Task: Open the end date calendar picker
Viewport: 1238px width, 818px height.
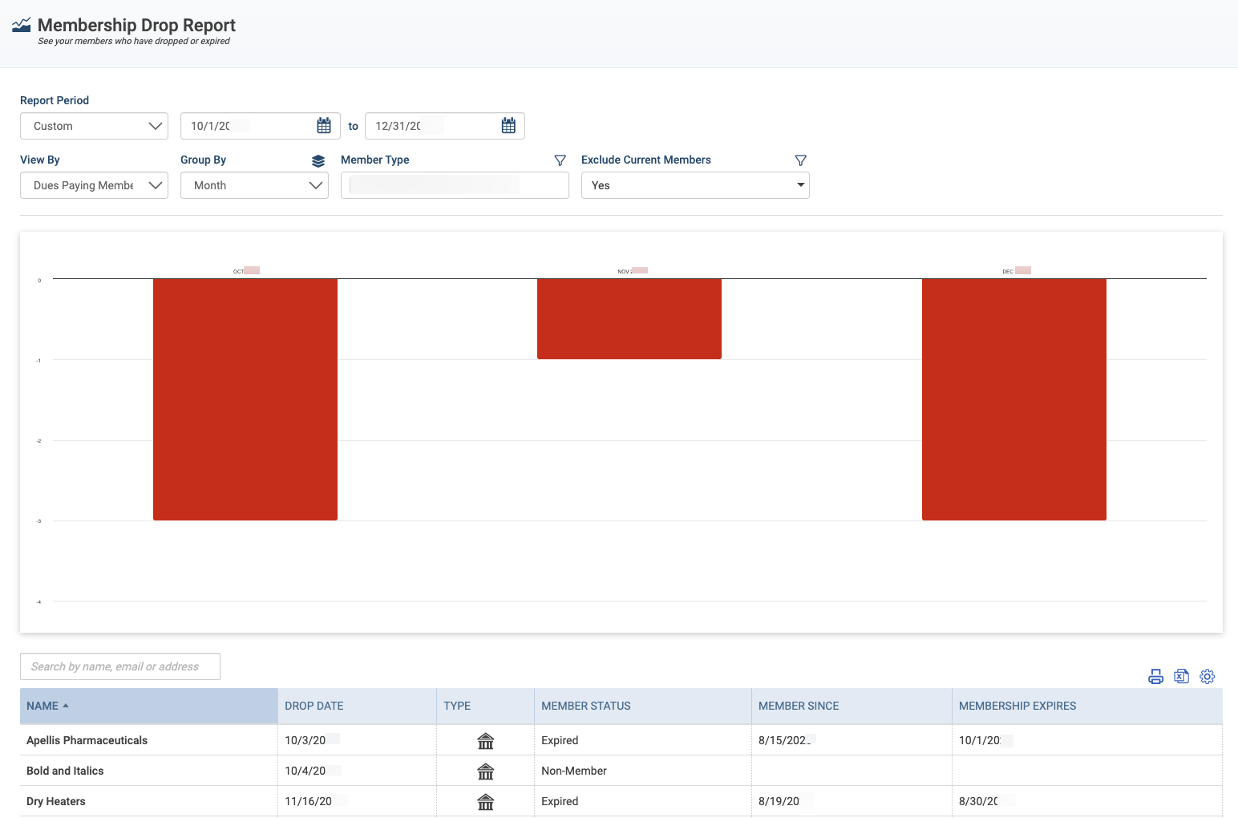Action: [508, 126]
